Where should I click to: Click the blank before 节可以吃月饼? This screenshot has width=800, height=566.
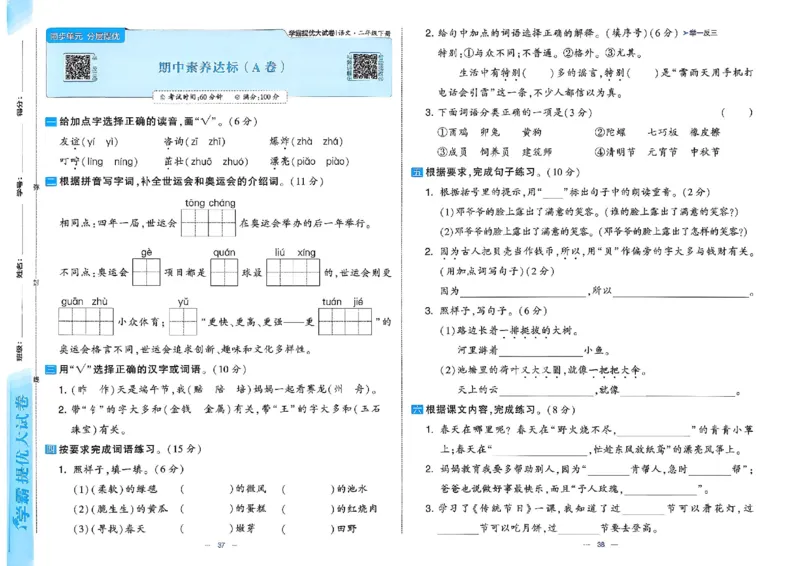(458, 528)
